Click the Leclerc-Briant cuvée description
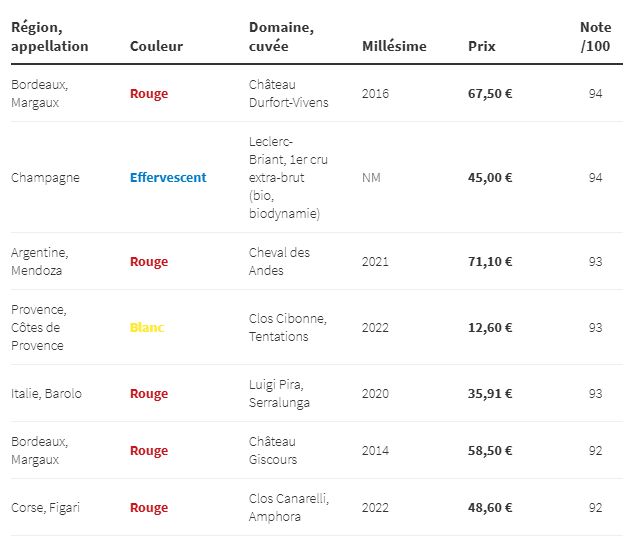The width and height of the screenshot is (623, 536). [288, 178]
